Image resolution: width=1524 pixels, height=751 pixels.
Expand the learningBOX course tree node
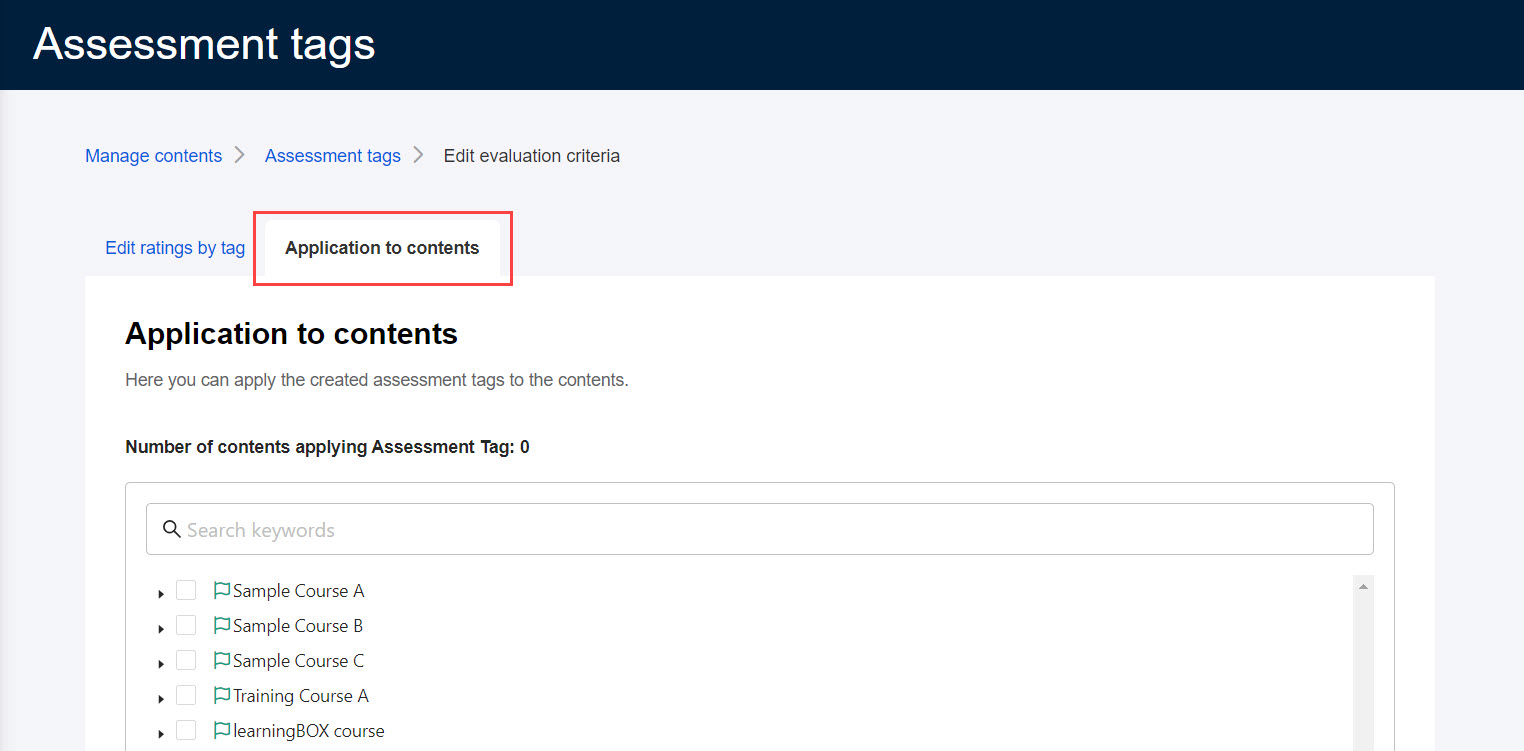(x=161, y=734)
